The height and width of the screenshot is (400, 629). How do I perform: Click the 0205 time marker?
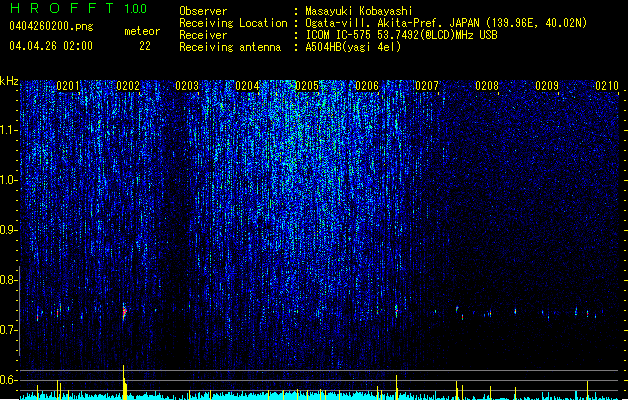[307, 86]
